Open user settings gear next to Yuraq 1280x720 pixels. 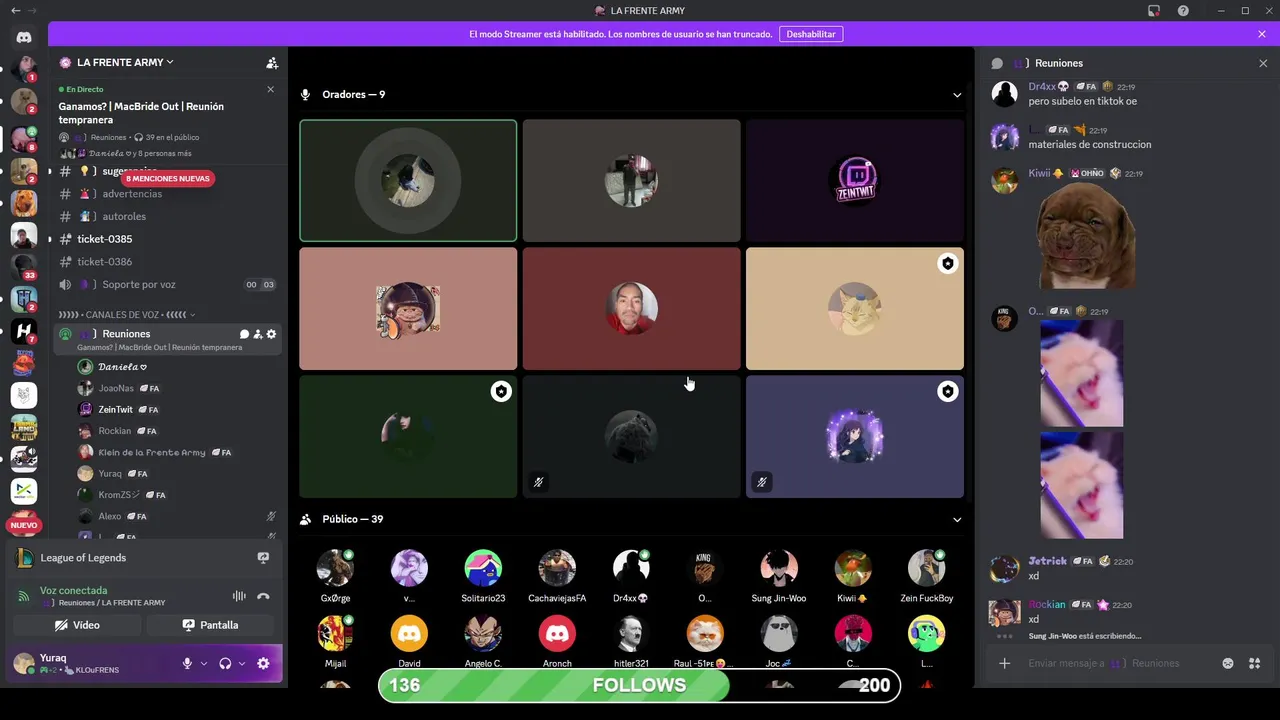263,663
